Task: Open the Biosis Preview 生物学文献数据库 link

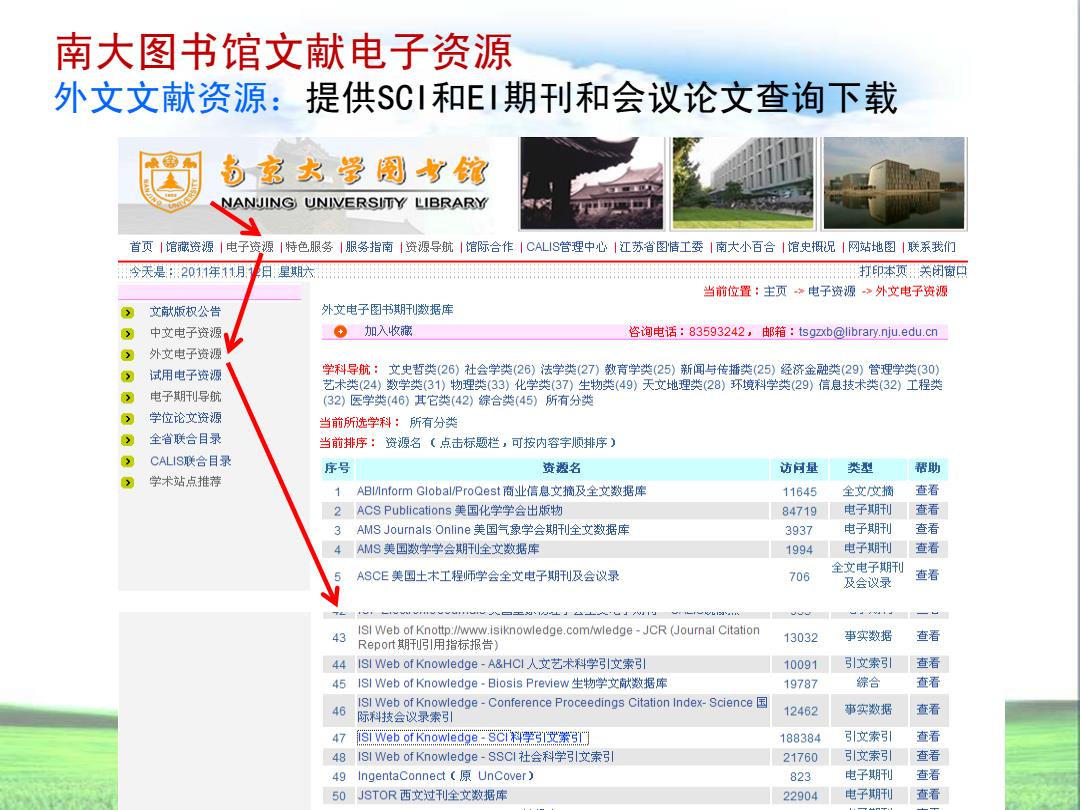Action: coord(512,684)
